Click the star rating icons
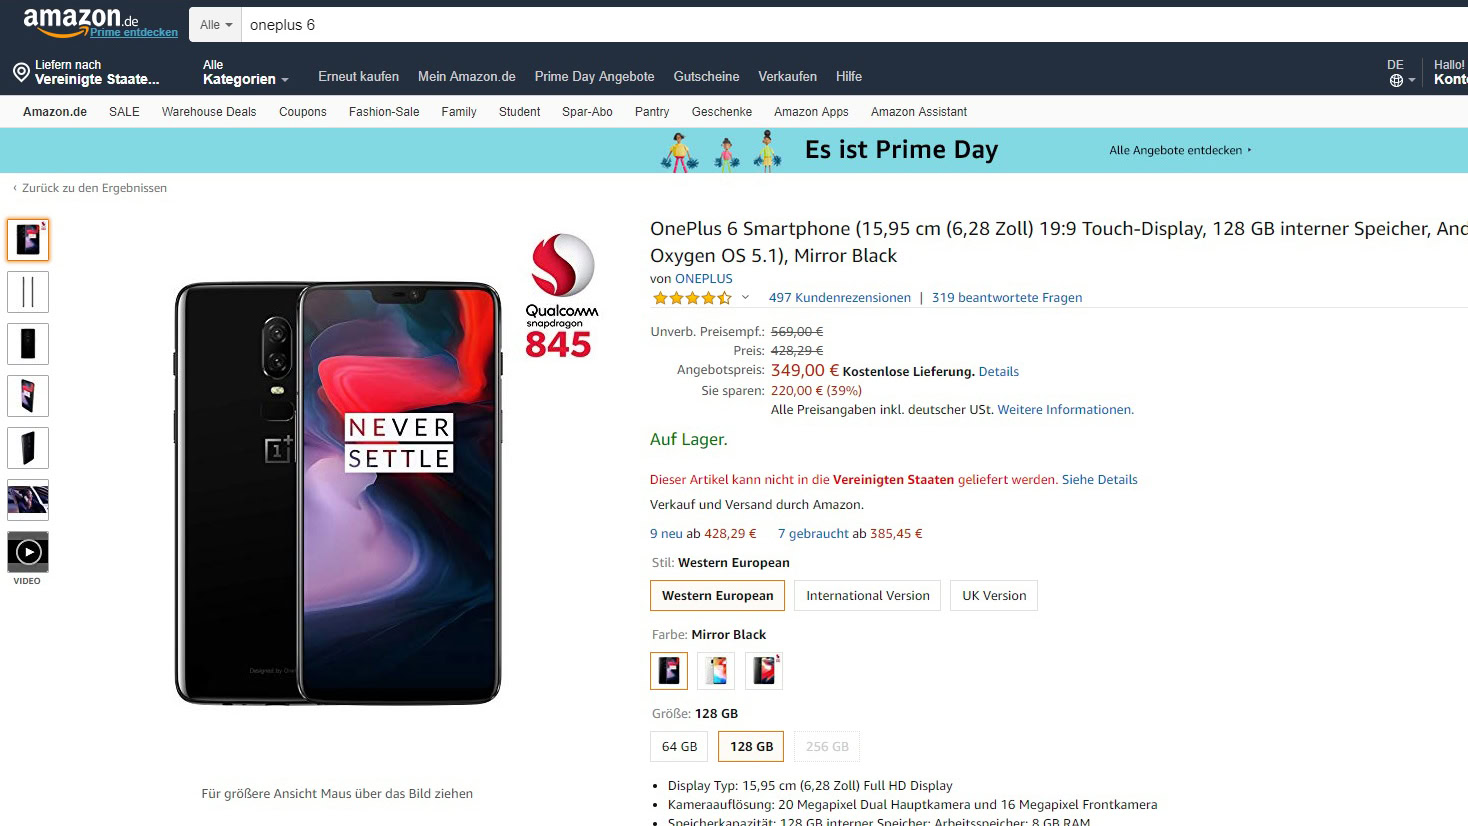This screenshot has width=1468, height=826. (x=692, y=298)
